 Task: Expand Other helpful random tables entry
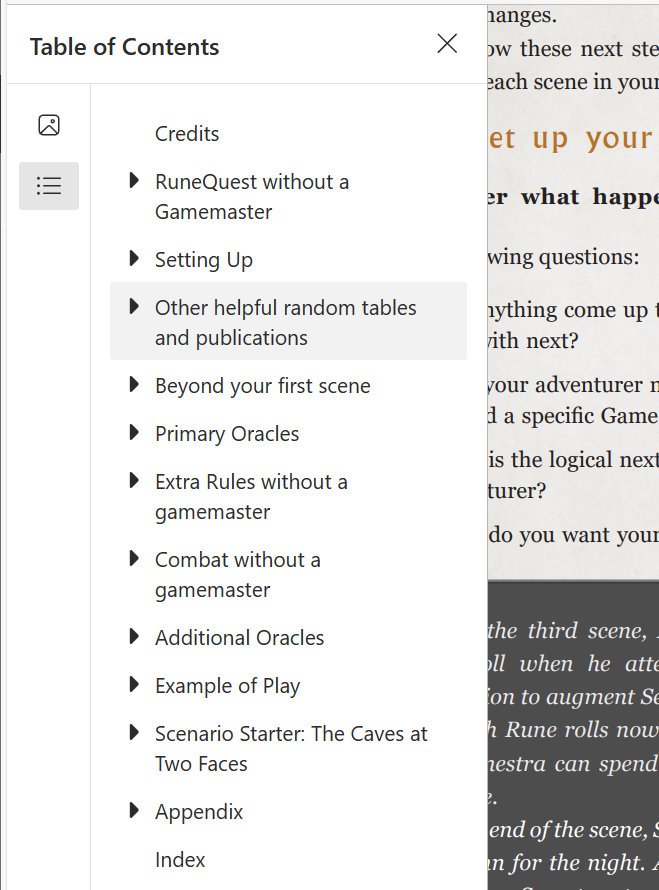134,307
